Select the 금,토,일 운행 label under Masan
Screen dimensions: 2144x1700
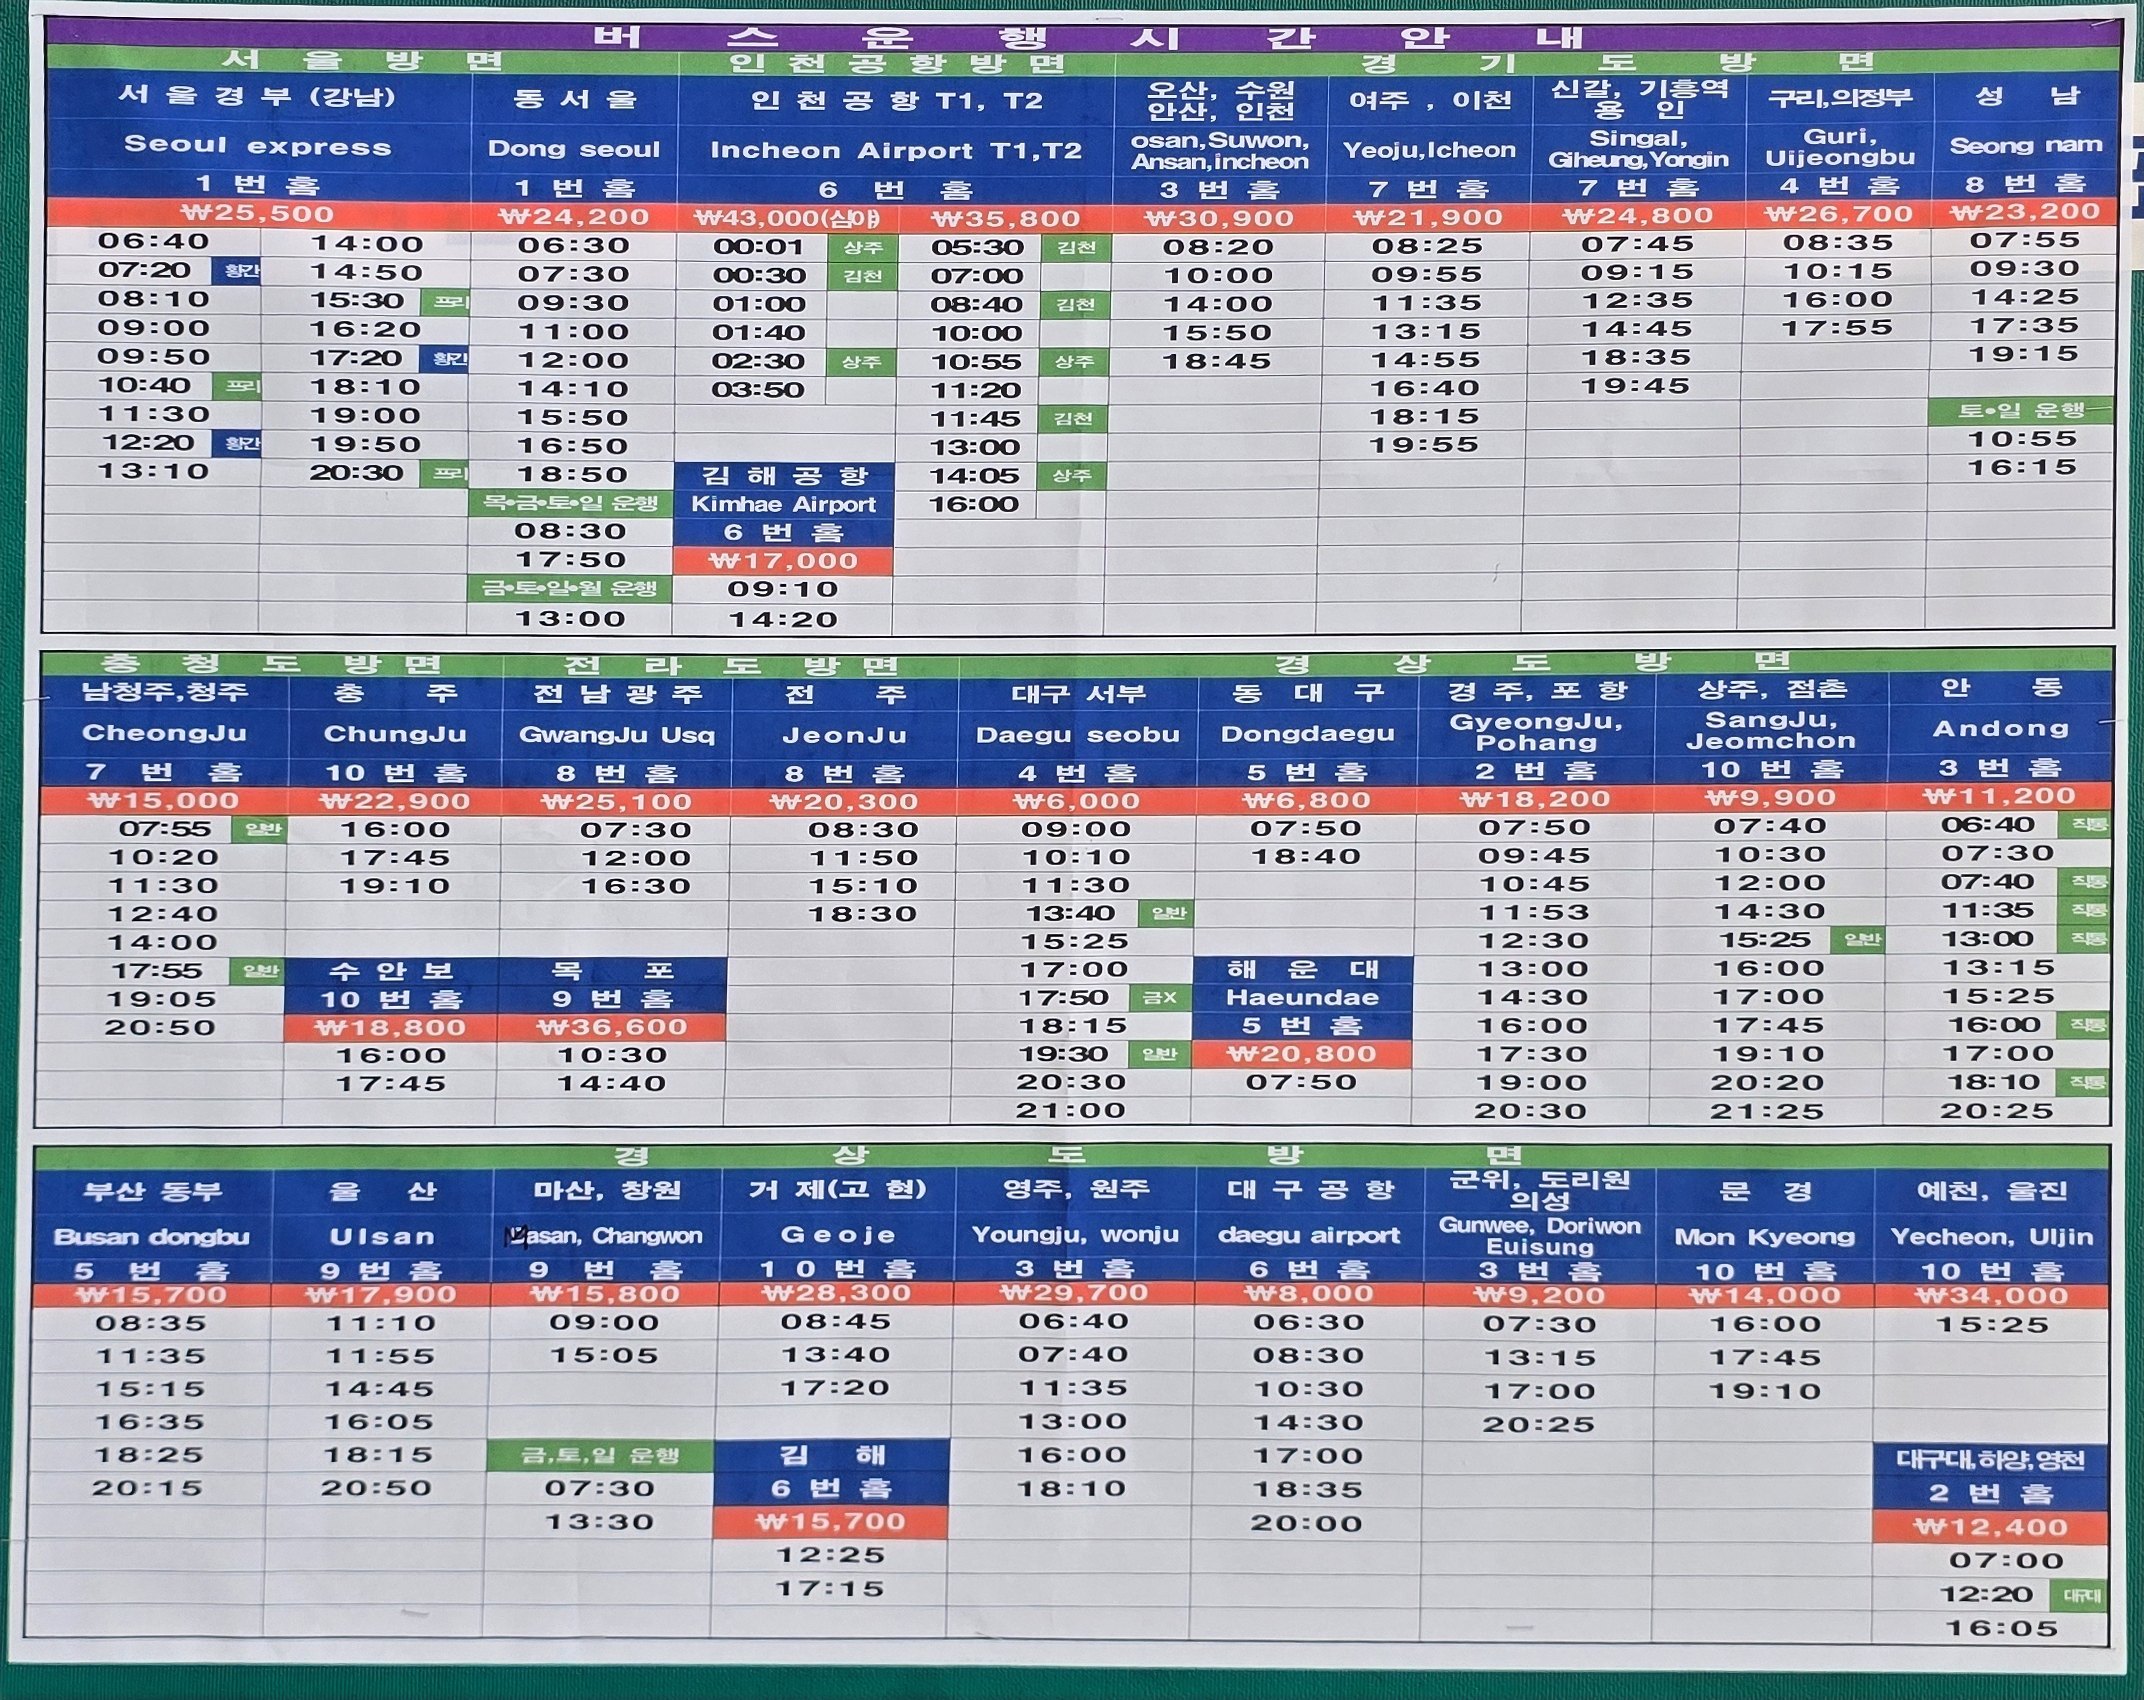point(600,1456)
